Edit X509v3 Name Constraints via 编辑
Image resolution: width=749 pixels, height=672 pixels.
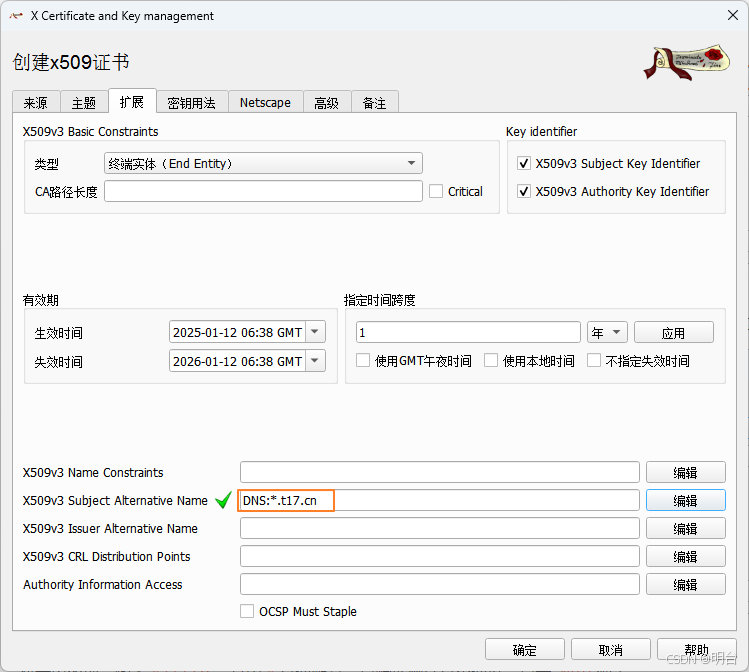[x=685, y=472]
